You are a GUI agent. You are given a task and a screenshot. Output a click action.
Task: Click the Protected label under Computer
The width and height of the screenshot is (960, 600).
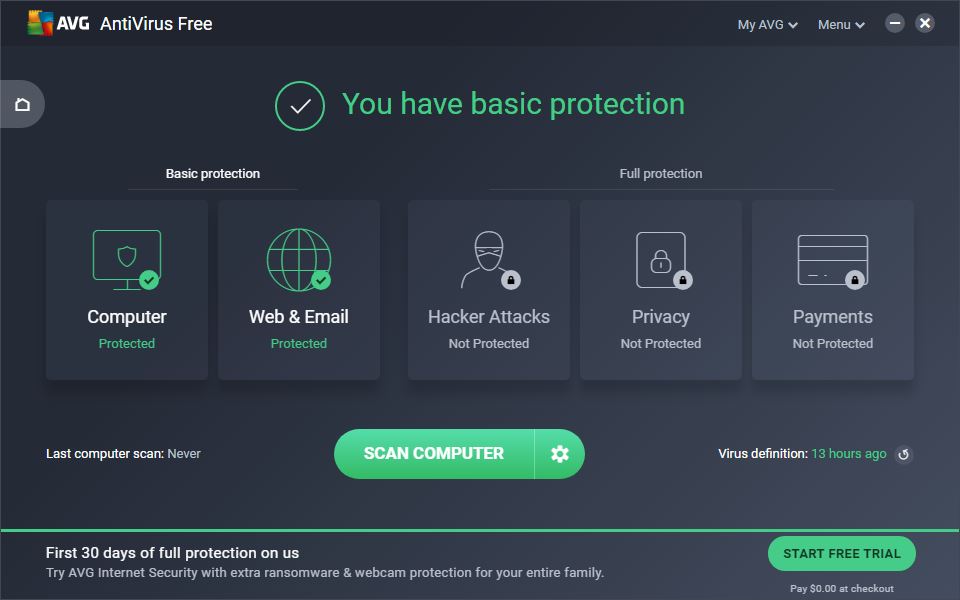click(126, 343)
